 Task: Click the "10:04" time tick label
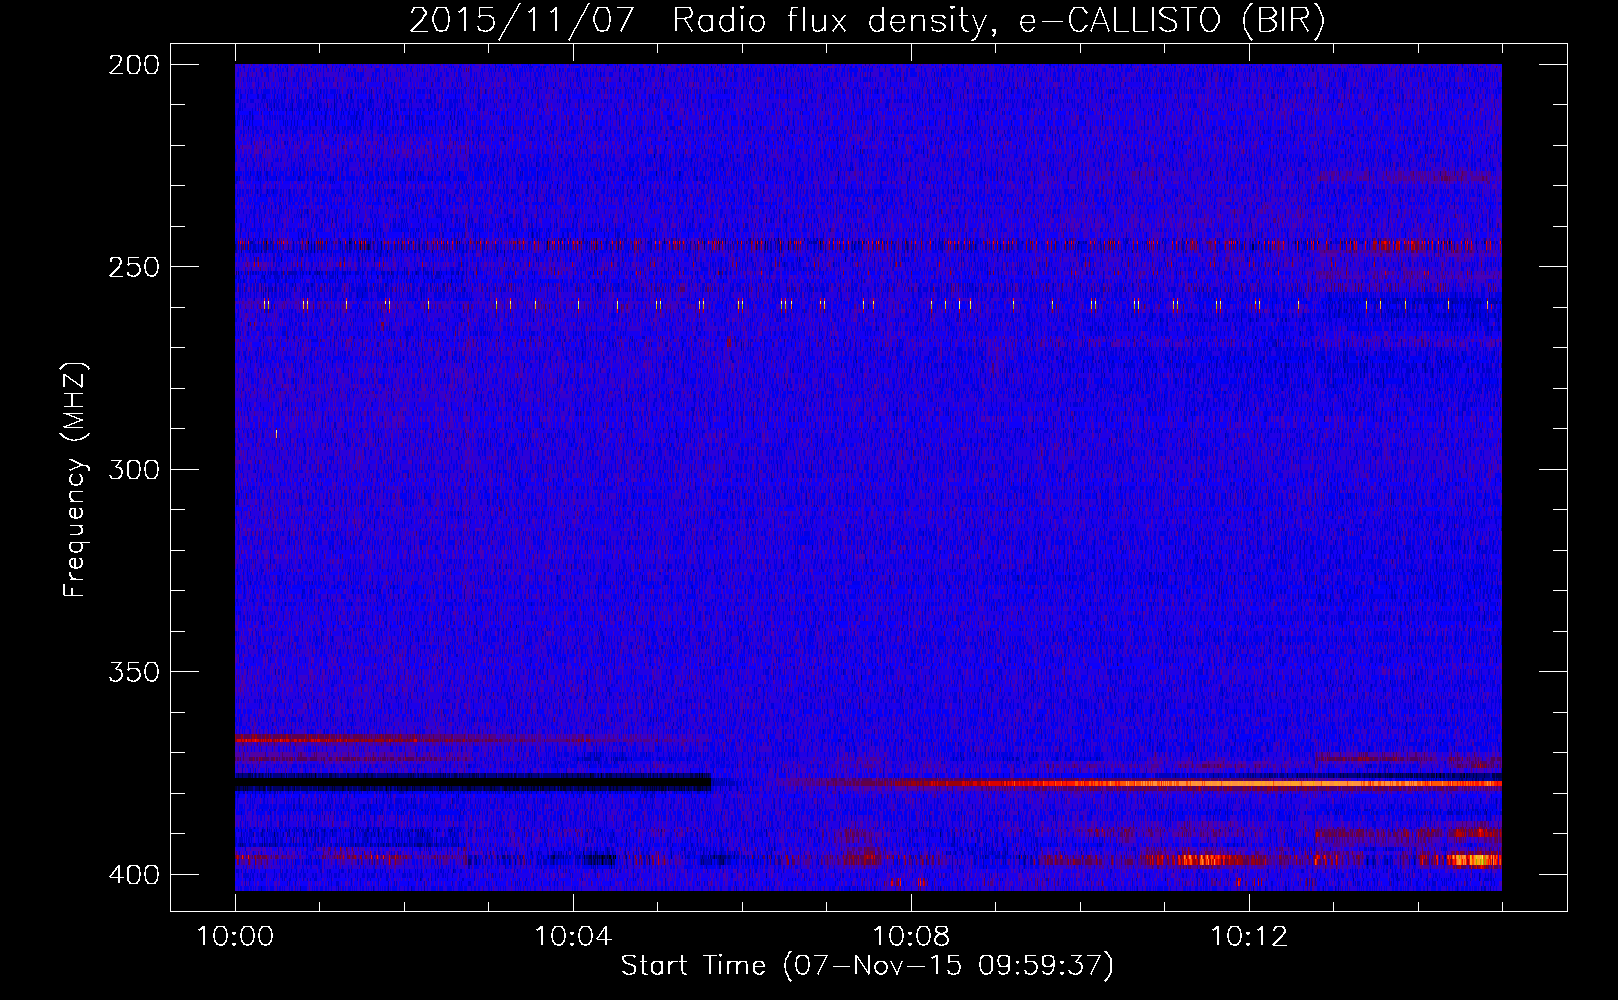coord(573,937)
